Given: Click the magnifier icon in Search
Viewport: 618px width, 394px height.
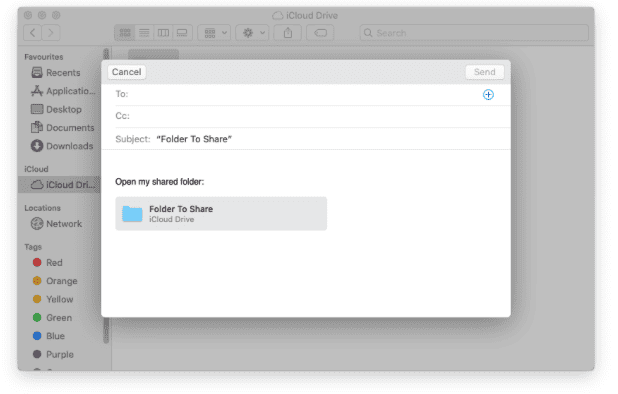Looking at the screenshot, I should click(368, 33).
